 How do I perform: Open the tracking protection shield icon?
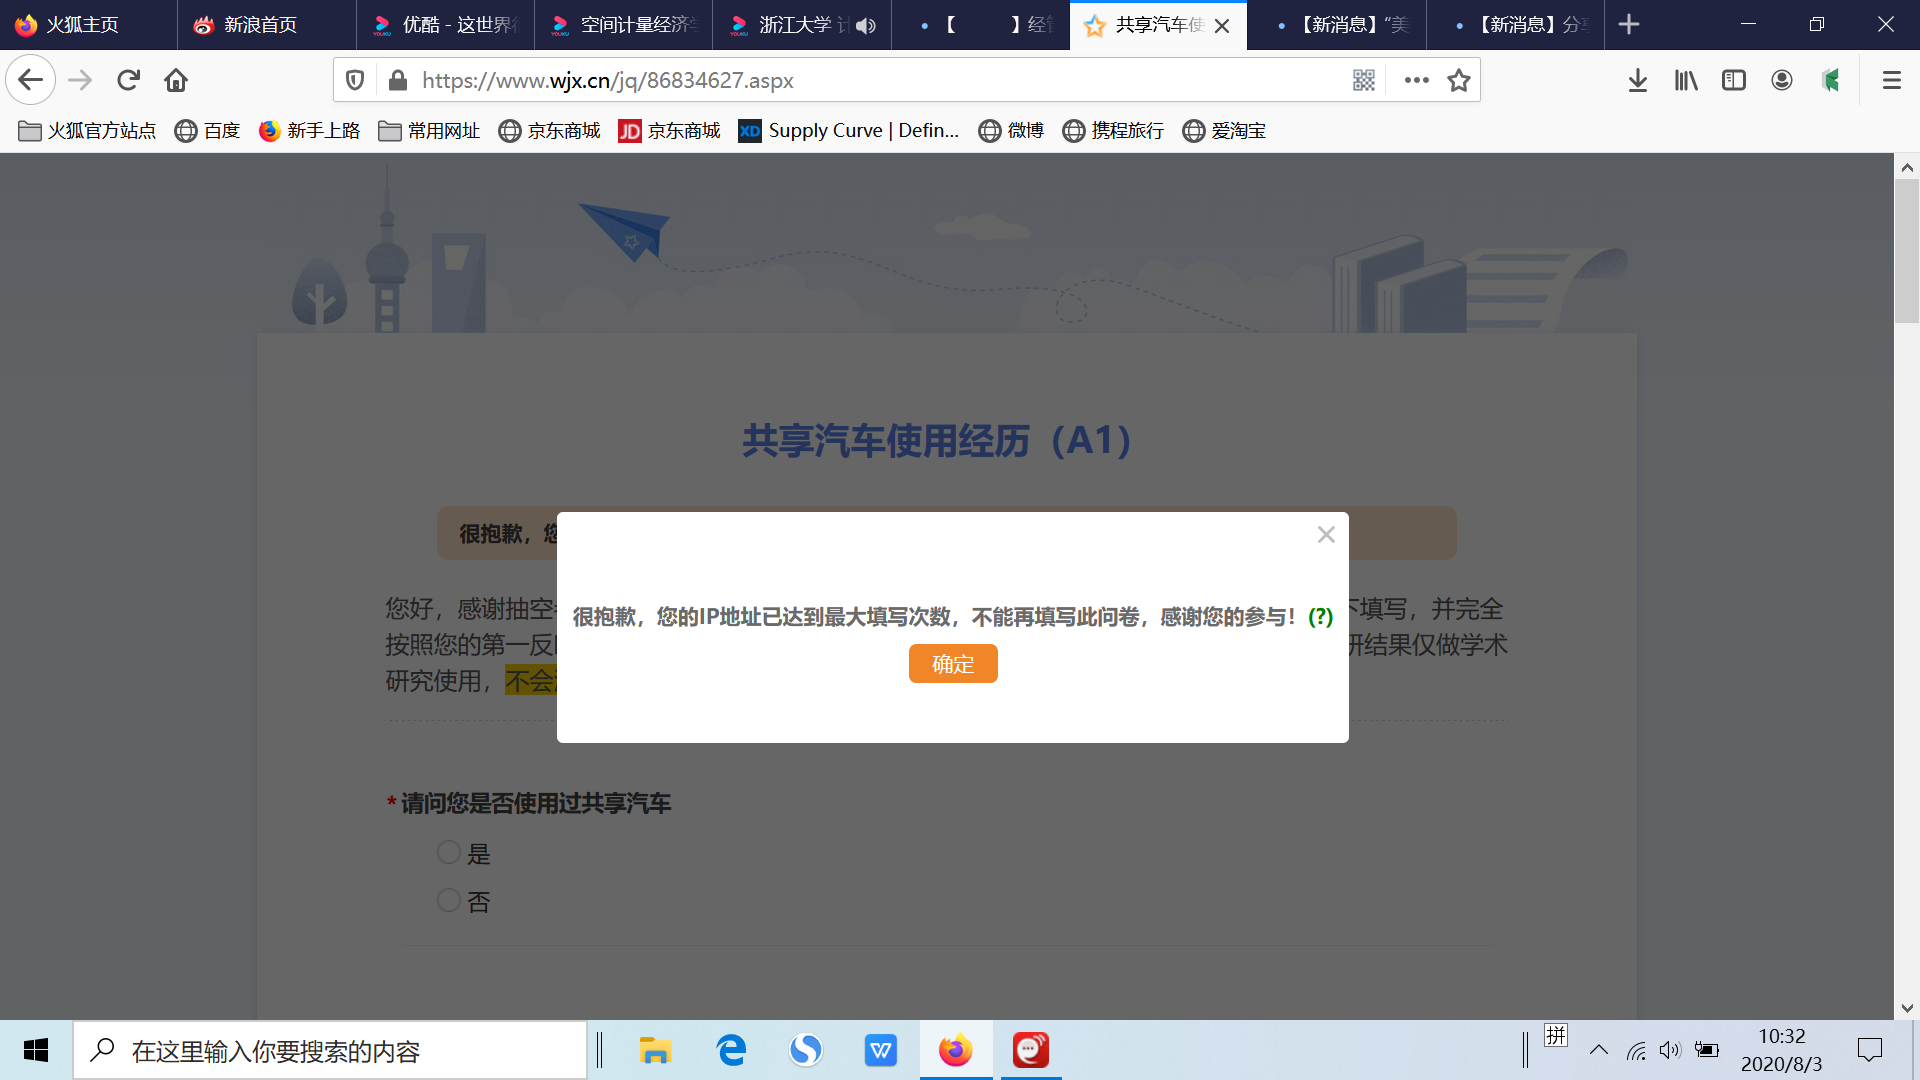(x=355, y=80)
